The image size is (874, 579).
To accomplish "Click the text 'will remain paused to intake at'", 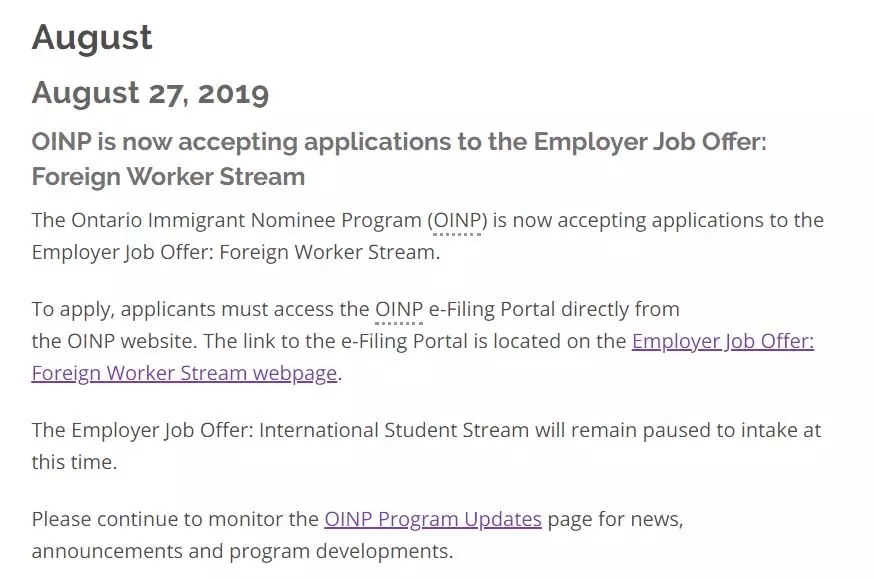I will coord(678,430).
